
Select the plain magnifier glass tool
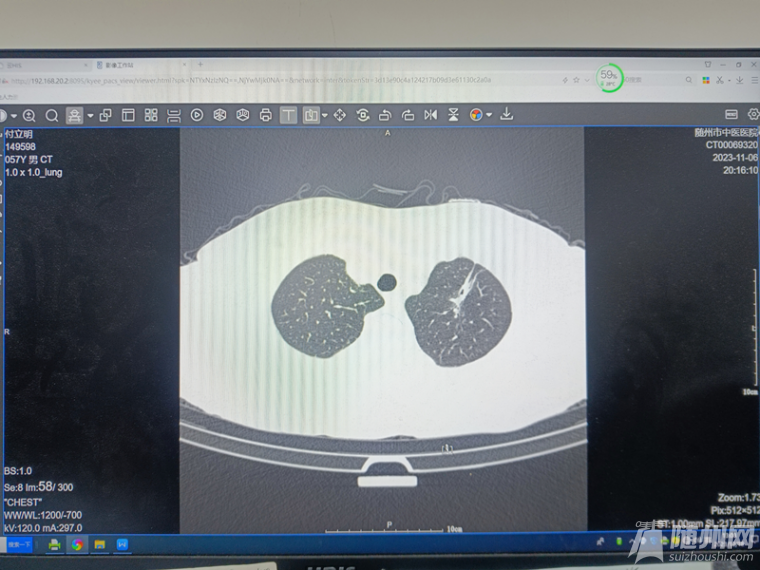point(51,115)
